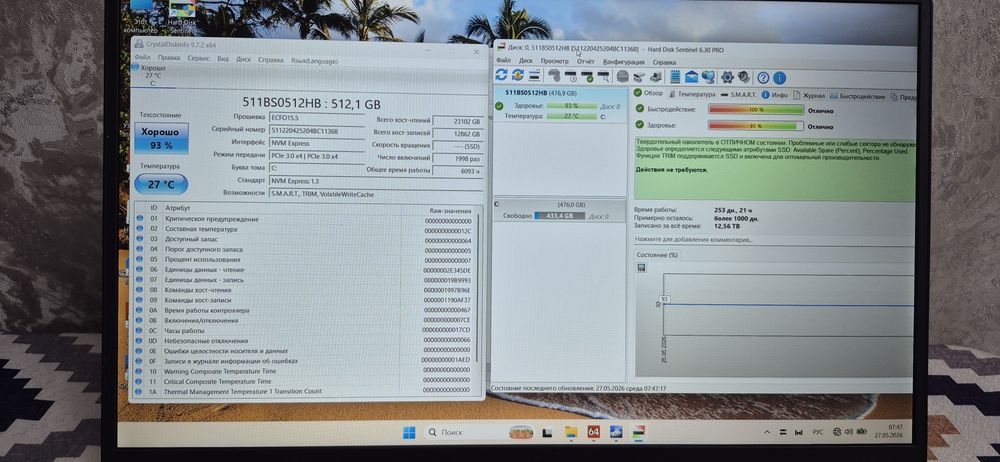Select the 05 Процент использования attribute row

pyautogui.click(x=305, y=260)
